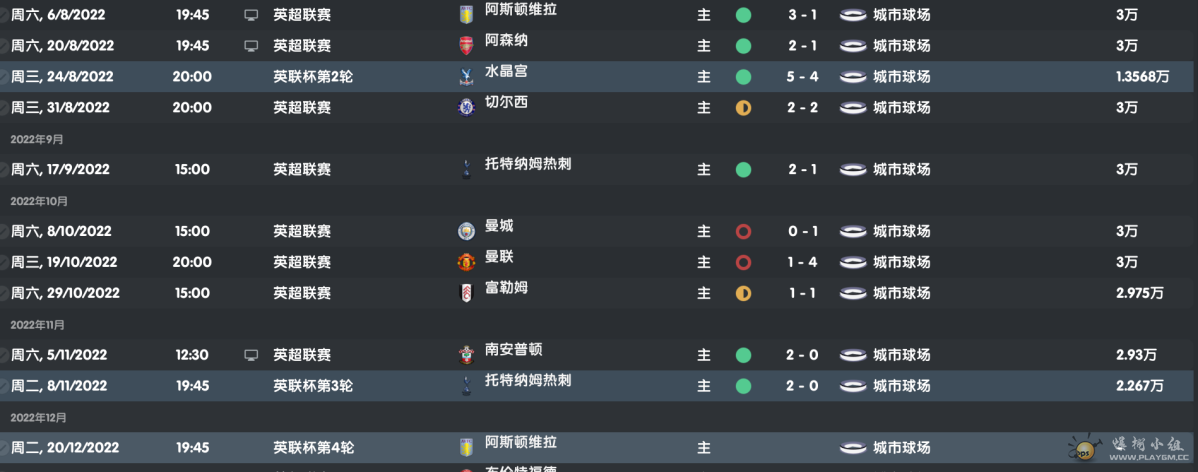Click the Manchester City crest icon
This screenshot has height=472, width=1198.
[465, 231]
